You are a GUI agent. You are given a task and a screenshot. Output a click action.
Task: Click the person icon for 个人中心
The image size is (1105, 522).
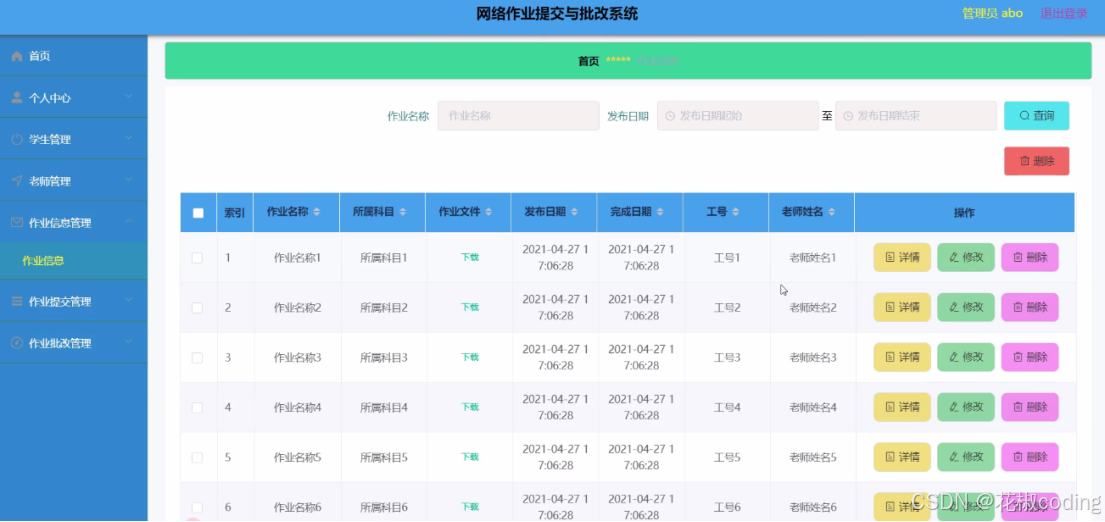[17, 98]
